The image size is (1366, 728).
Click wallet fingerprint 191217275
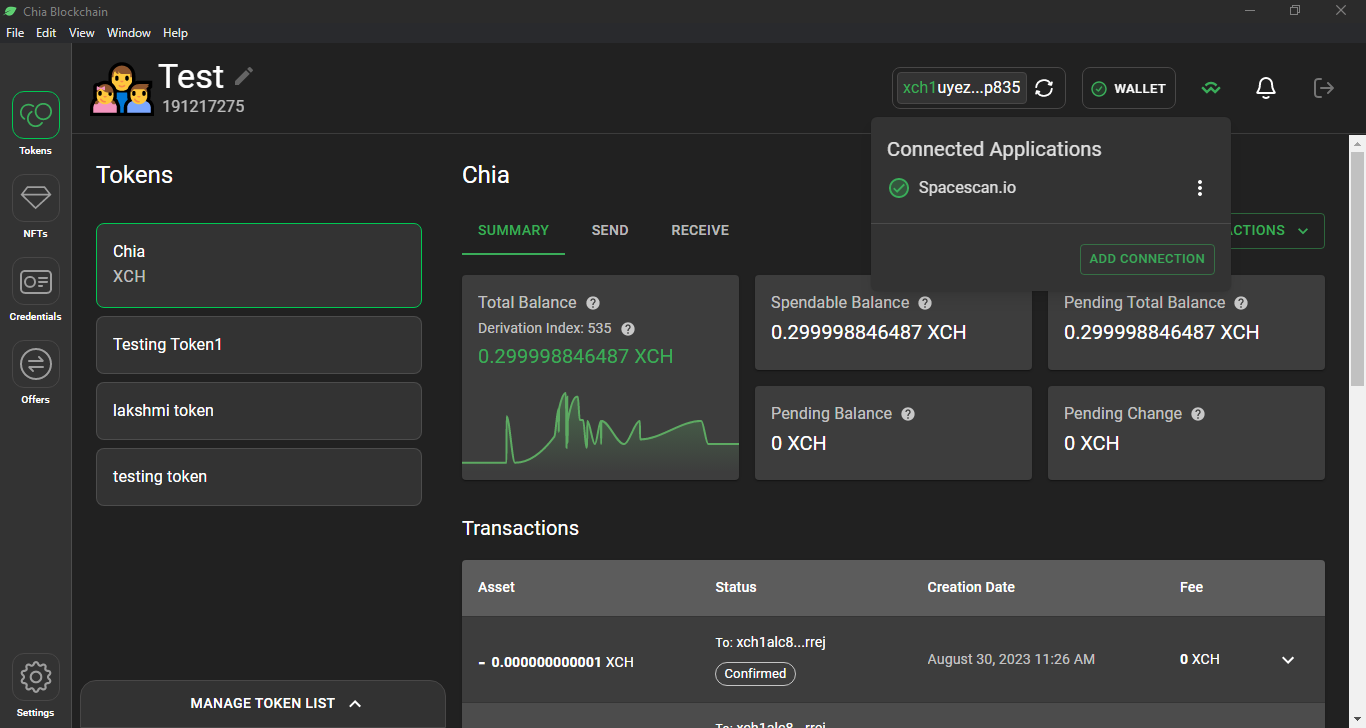(x=203, y=106)
